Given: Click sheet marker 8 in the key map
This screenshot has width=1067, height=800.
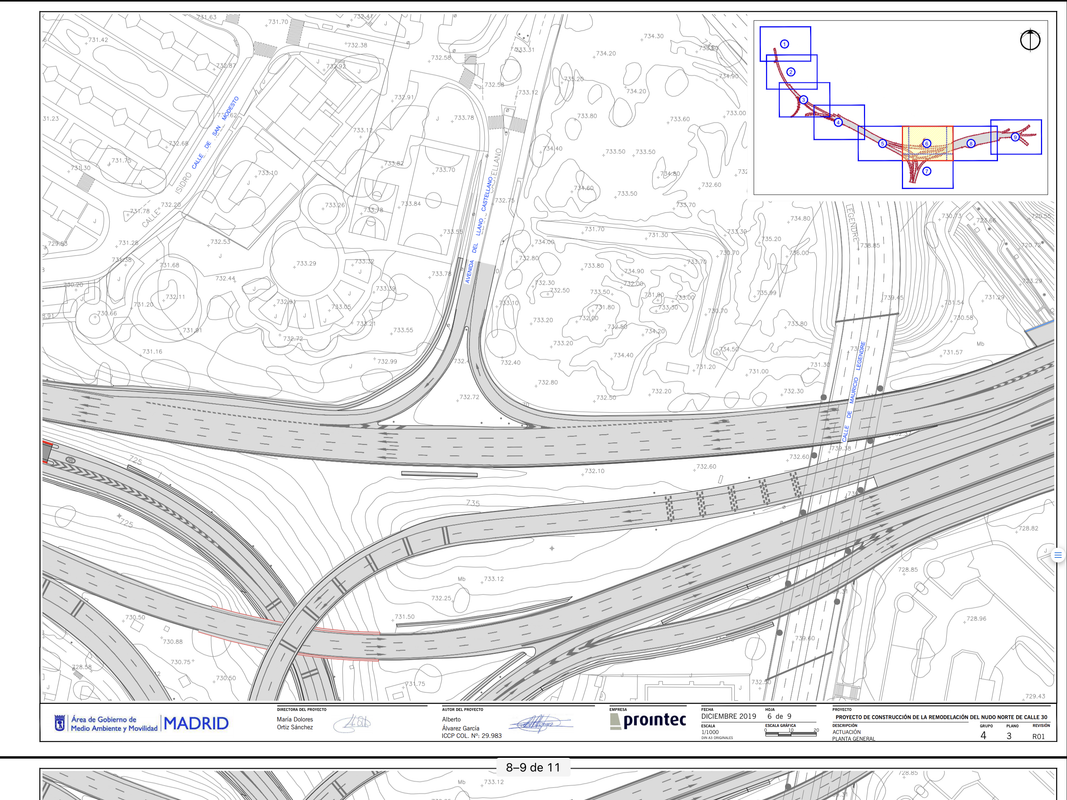Looking at the screenshot, I should coord(971,144).
